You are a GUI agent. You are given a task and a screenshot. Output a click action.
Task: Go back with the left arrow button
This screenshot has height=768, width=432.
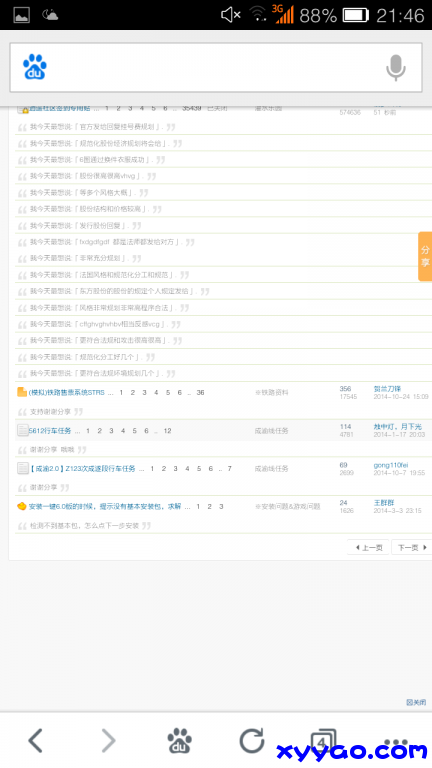pos(35,740)
